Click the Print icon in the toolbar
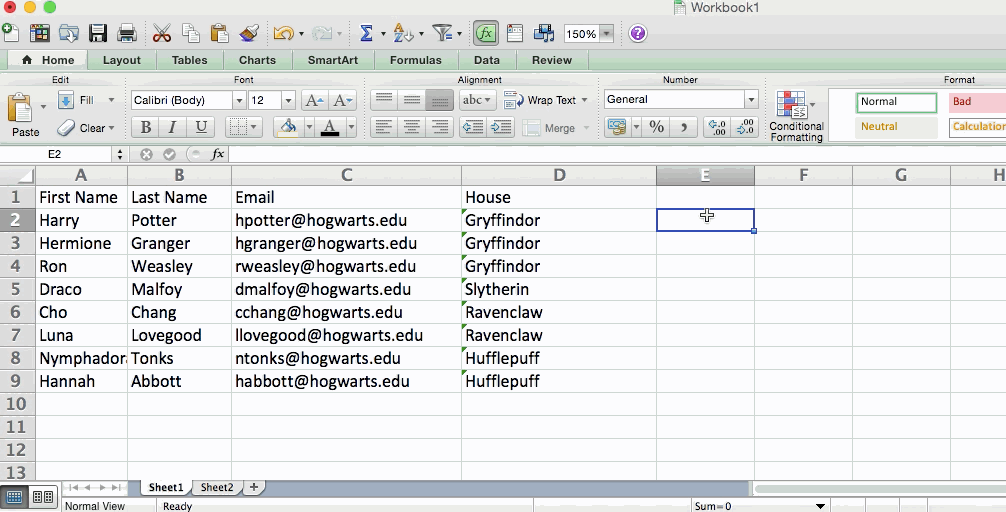This screenshot has height=512, width=1006. click(127, 33)
